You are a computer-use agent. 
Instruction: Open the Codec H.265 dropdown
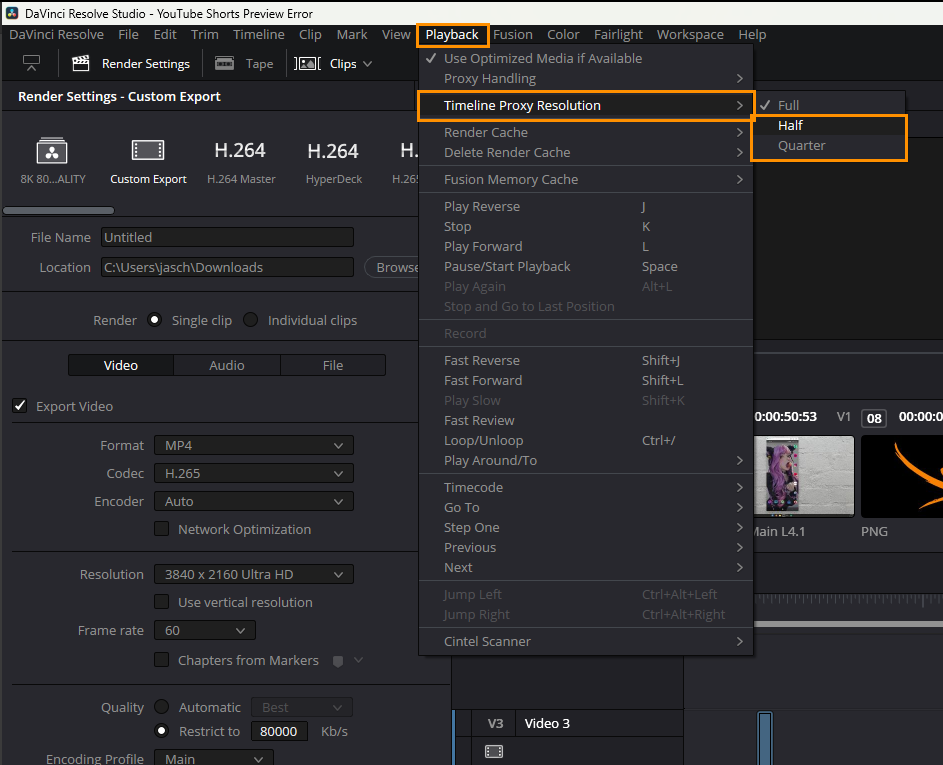click(254, 473)
